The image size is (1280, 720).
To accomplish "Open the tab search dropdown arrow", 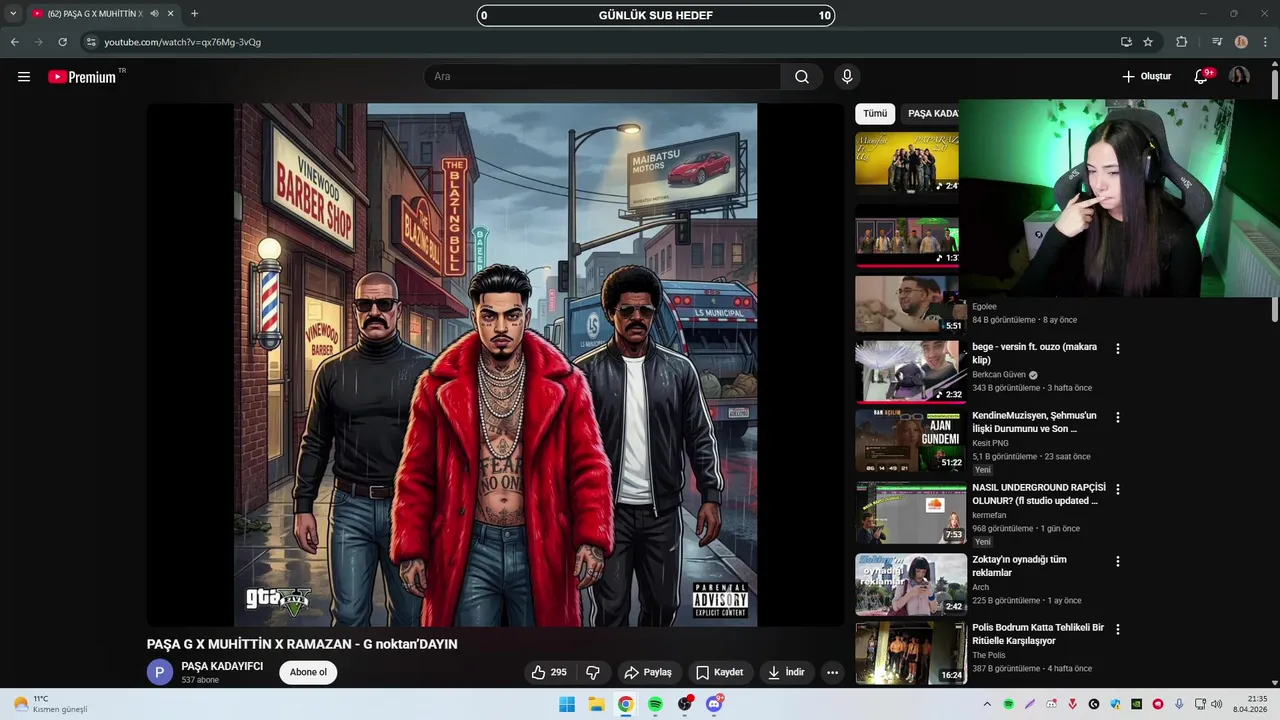I will tap(13, 14).
